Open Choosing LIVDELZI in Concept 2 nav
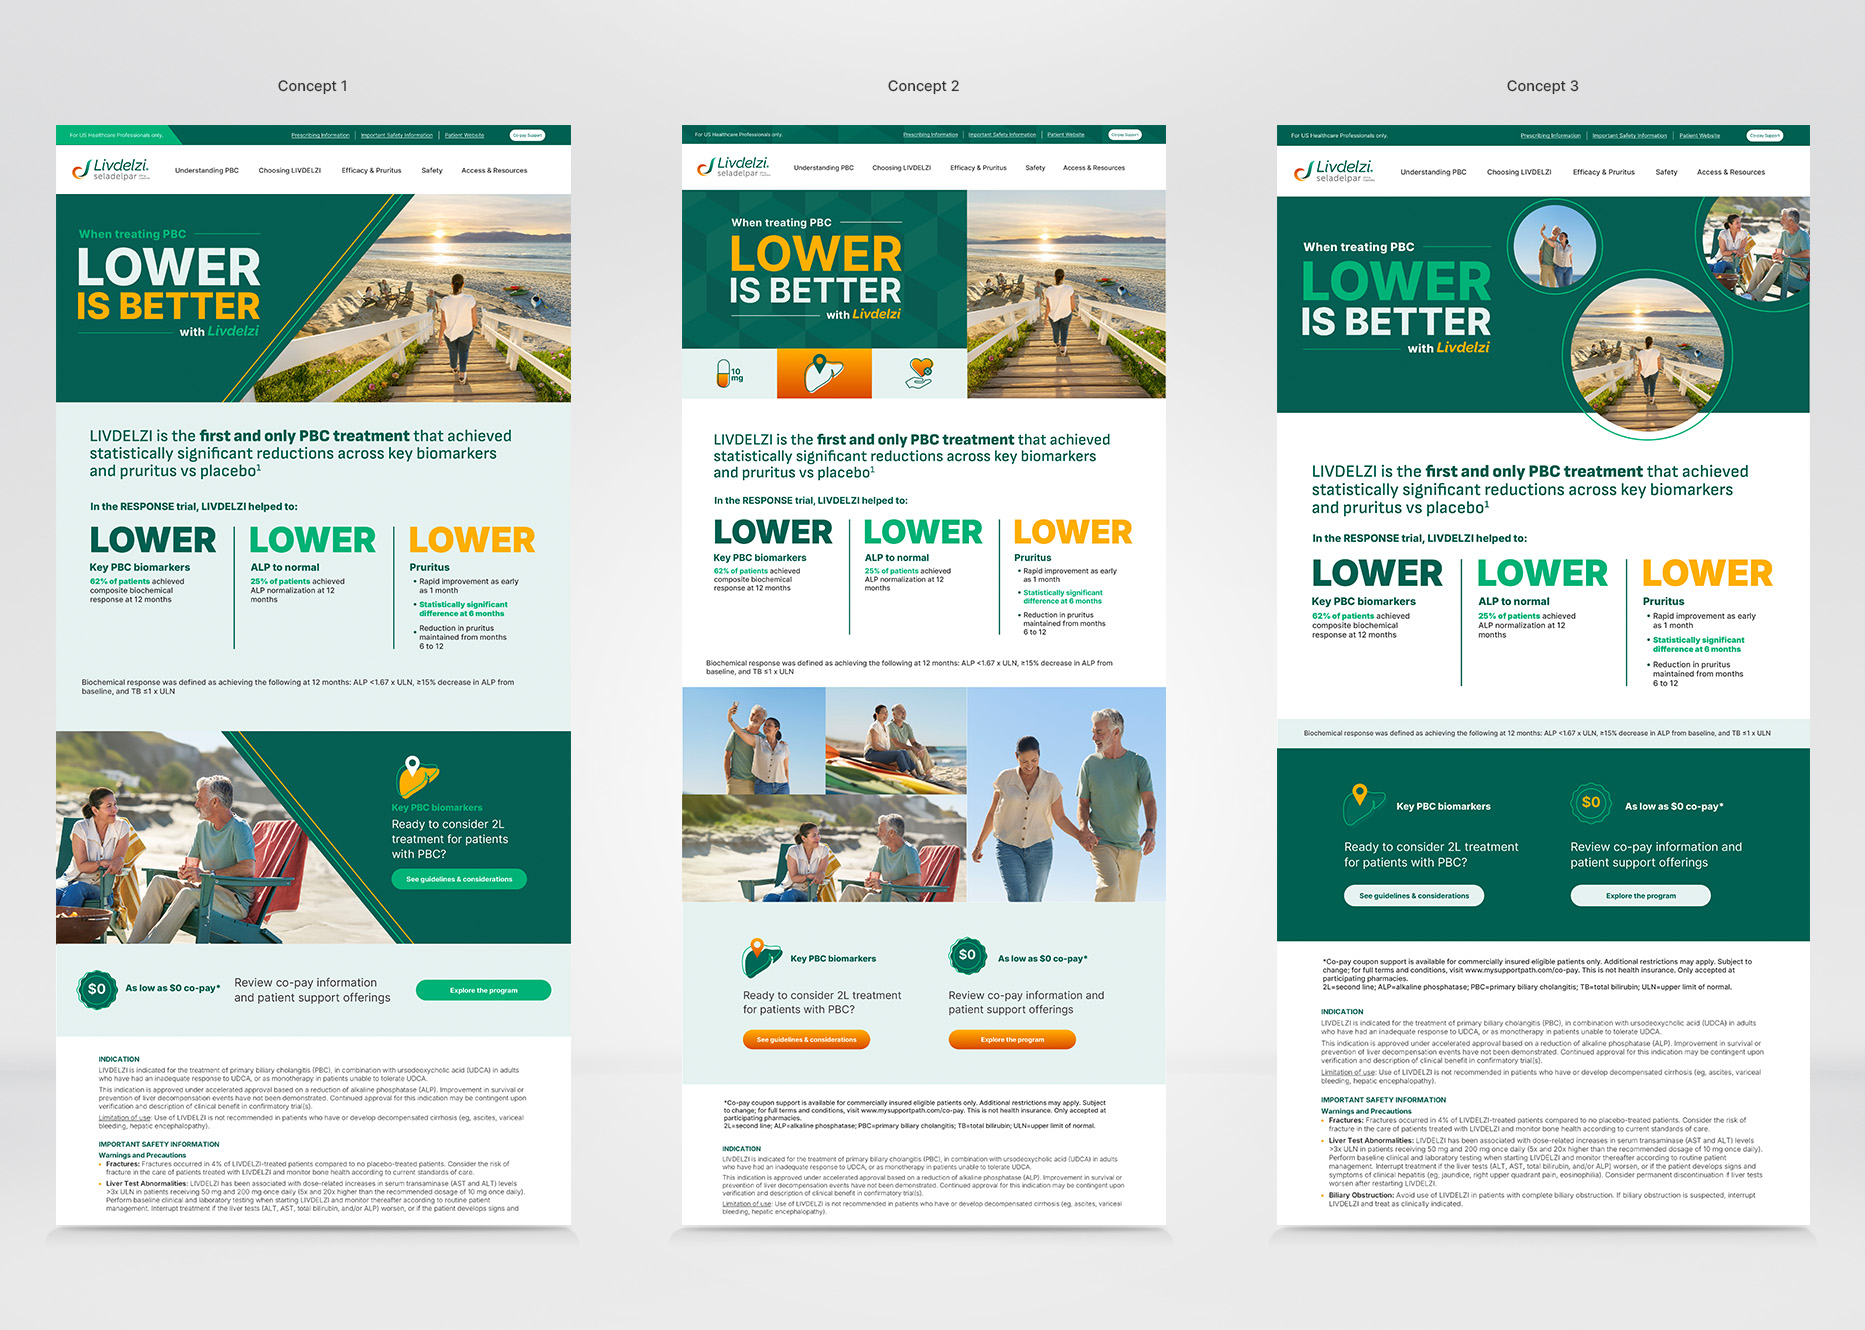Screen dimensions: 1865x1330 (x=902, y=168)
